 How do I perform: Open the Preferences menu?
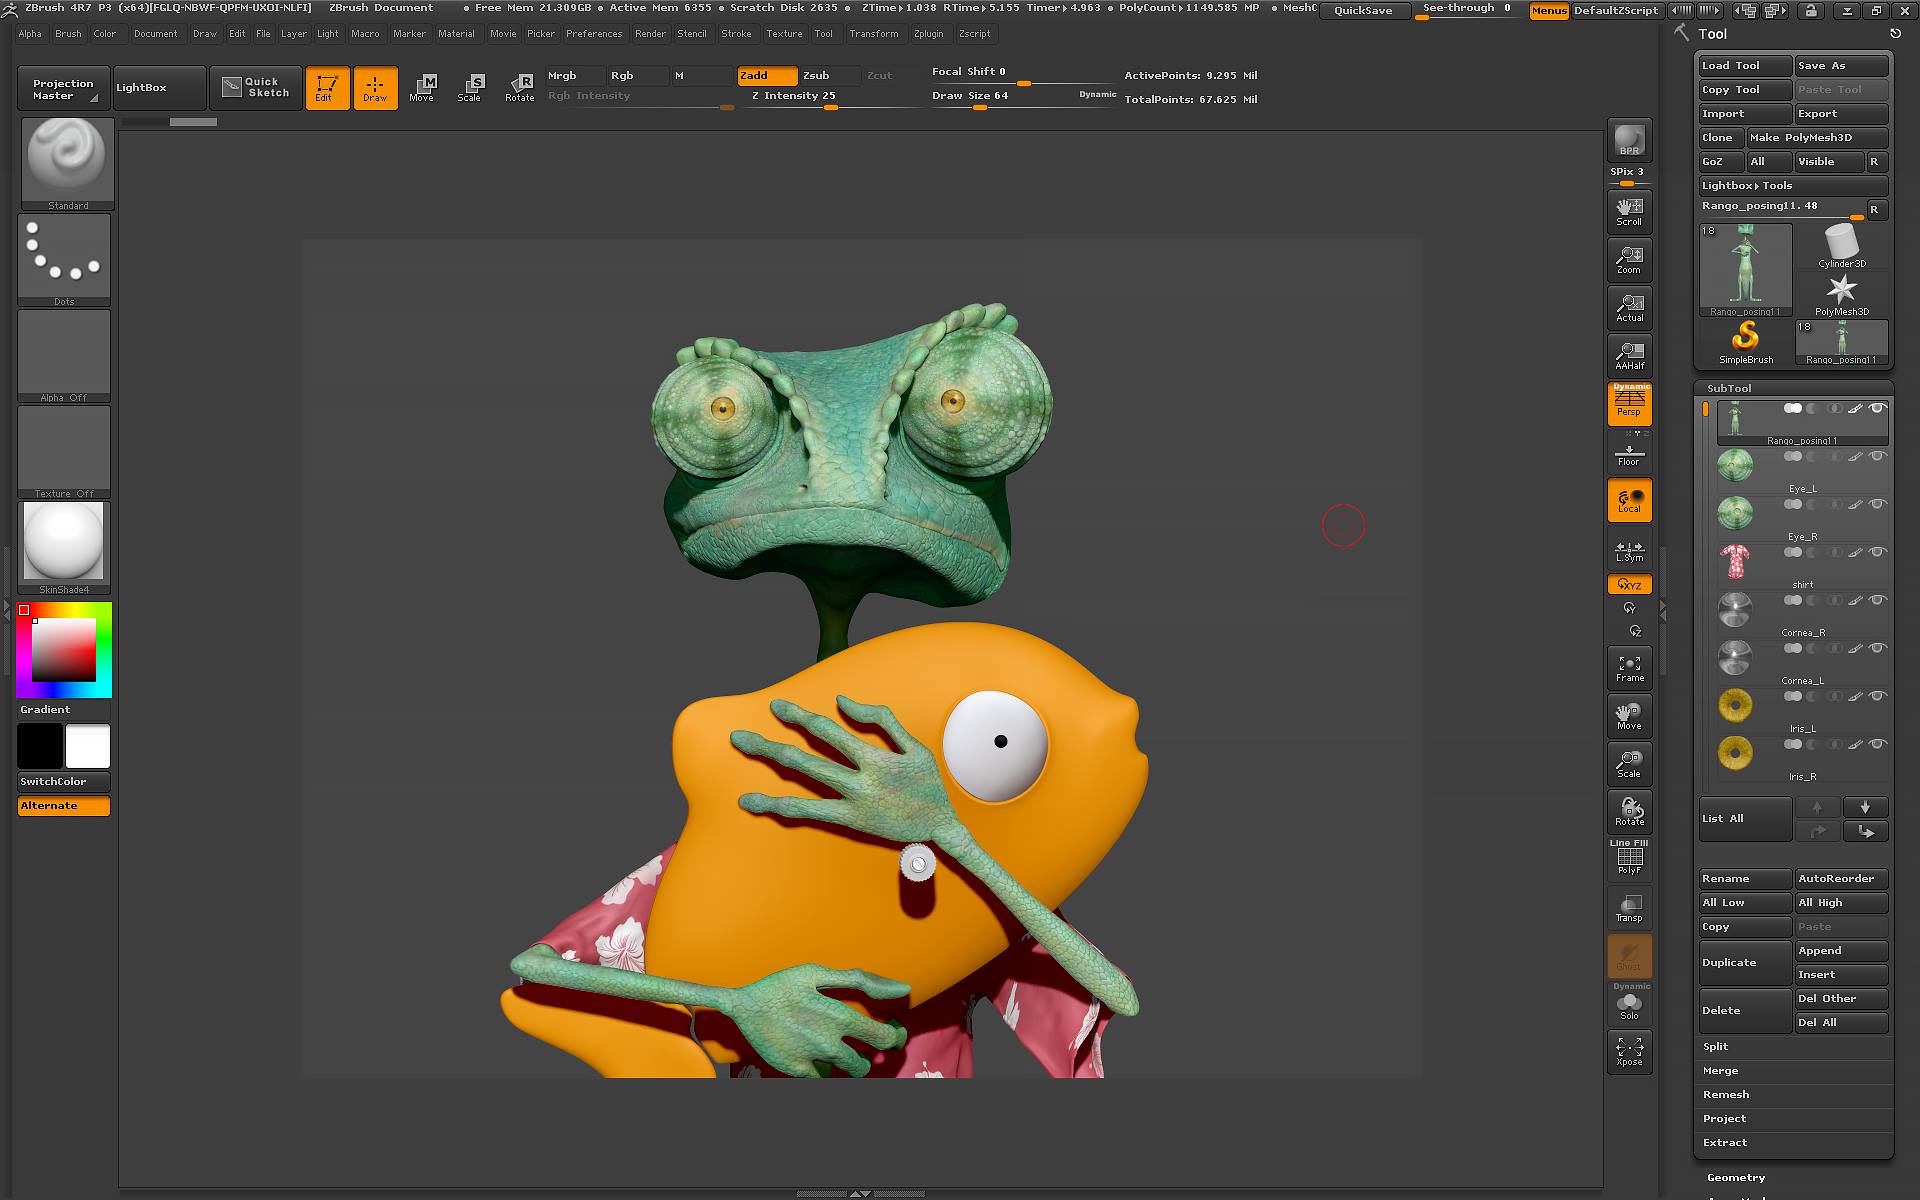click(594, 34)
